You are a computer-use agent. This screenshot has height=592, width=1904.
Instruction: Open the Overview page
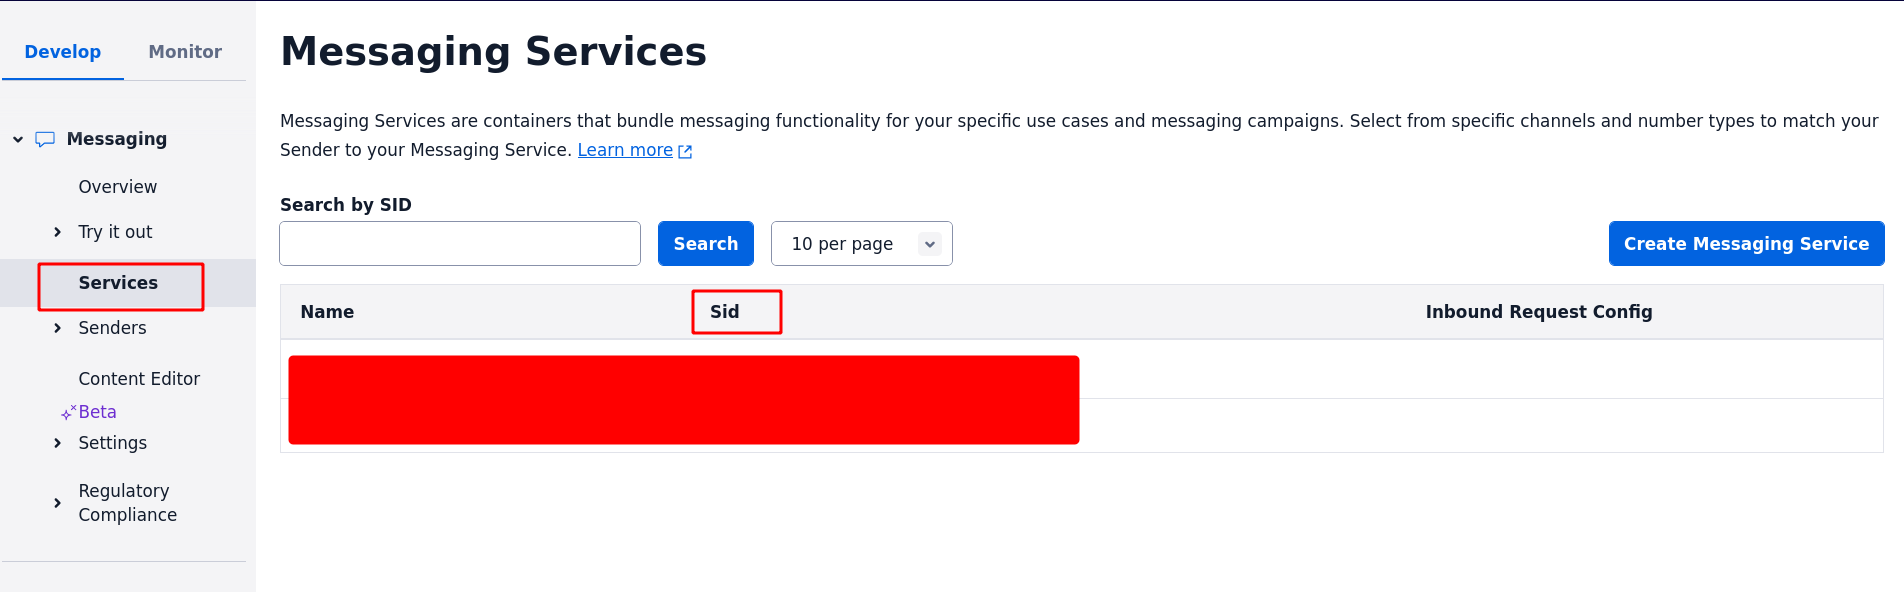(x=117, y=187)
